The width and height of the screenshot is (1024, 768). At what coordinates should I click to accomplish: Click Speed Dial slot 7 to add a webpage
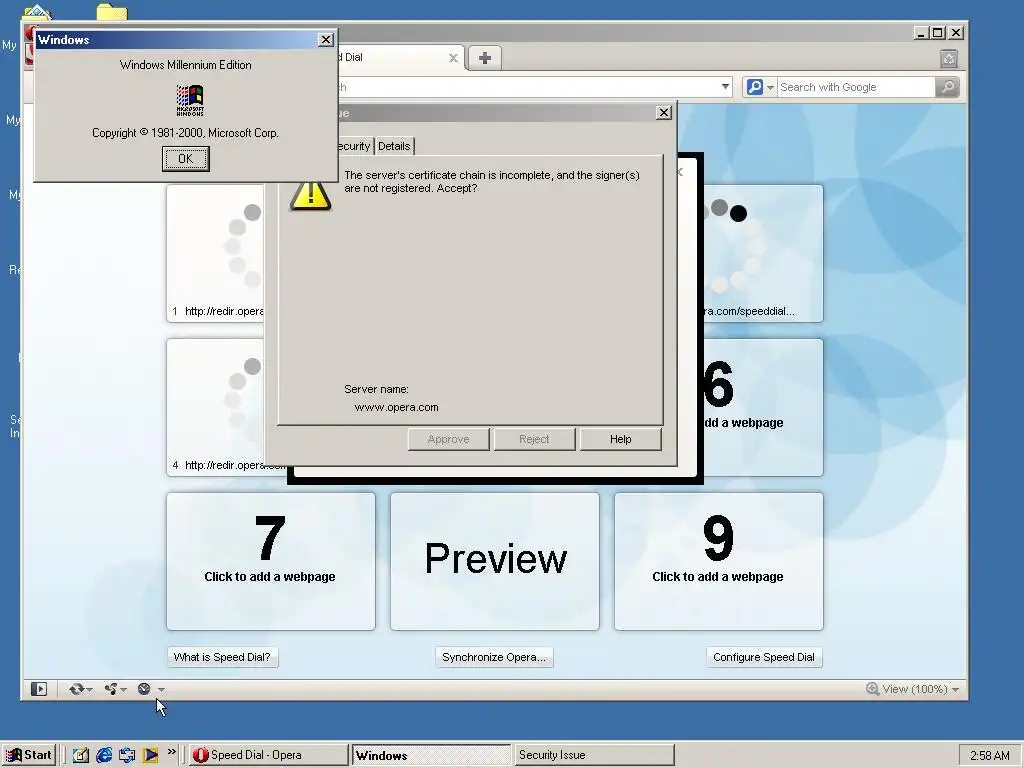pyautogui.click(x=270, y=562)
